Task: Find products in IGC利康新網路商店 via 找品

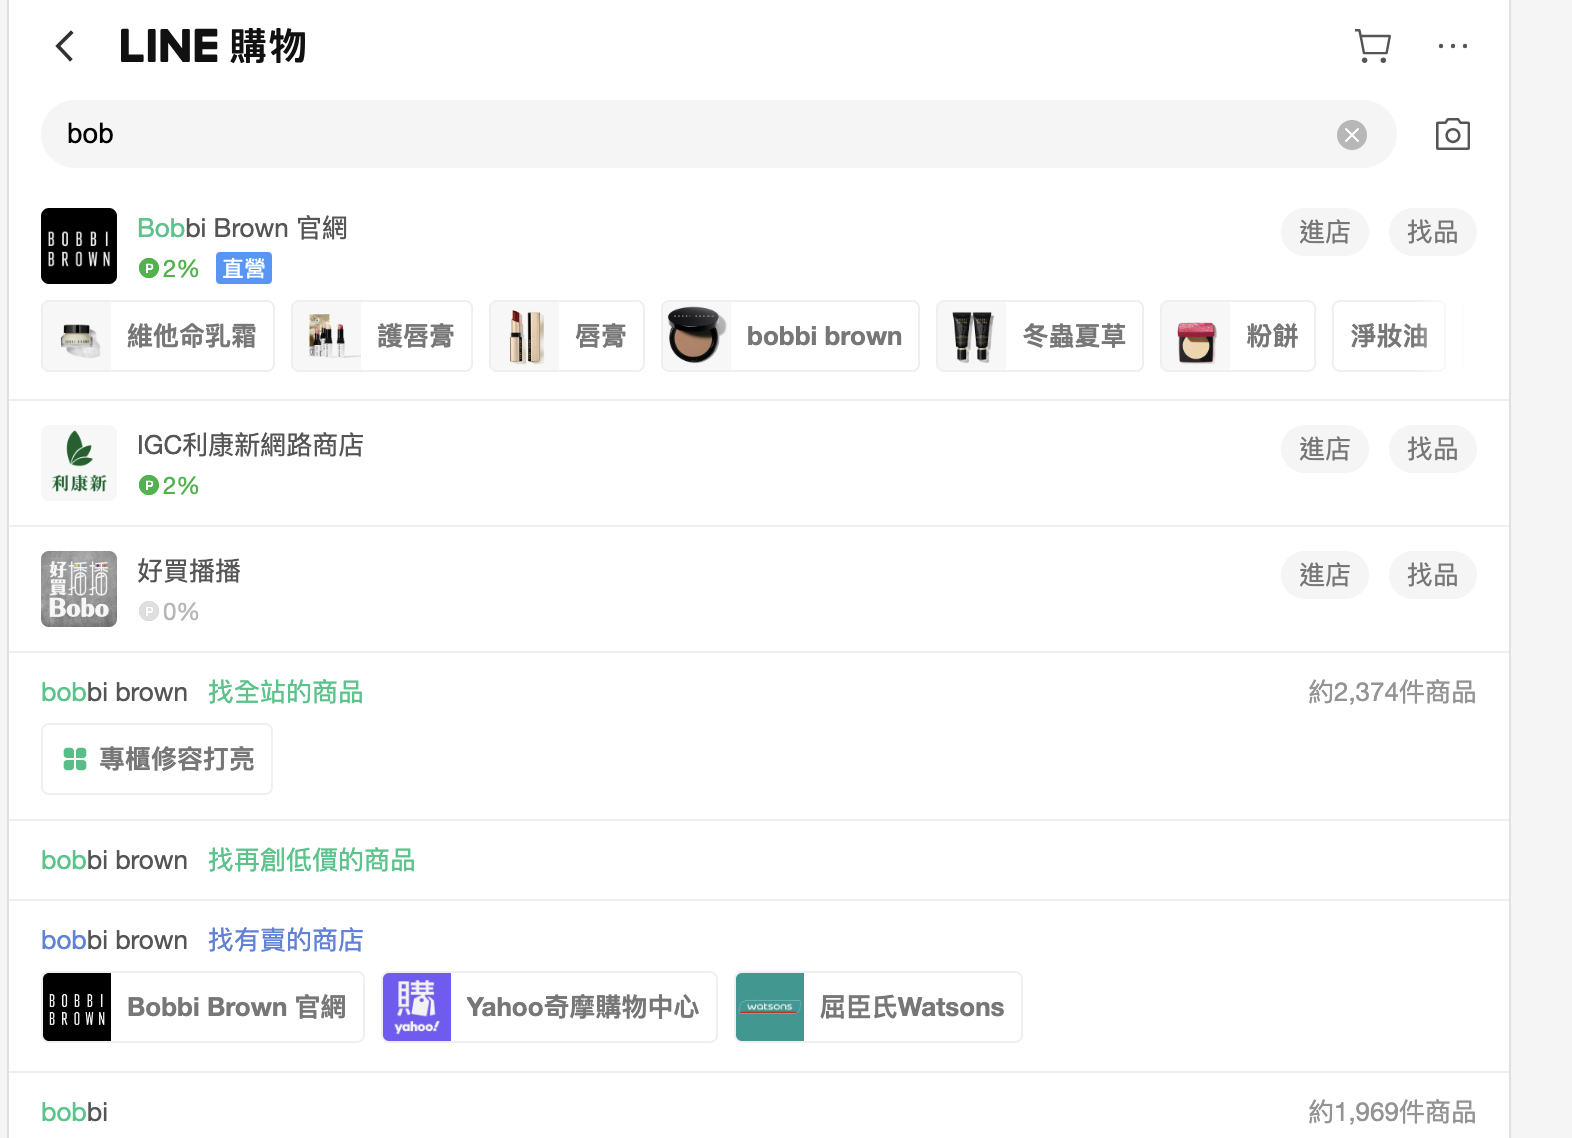Action: pyautogui.click(x=1432, y=449)
